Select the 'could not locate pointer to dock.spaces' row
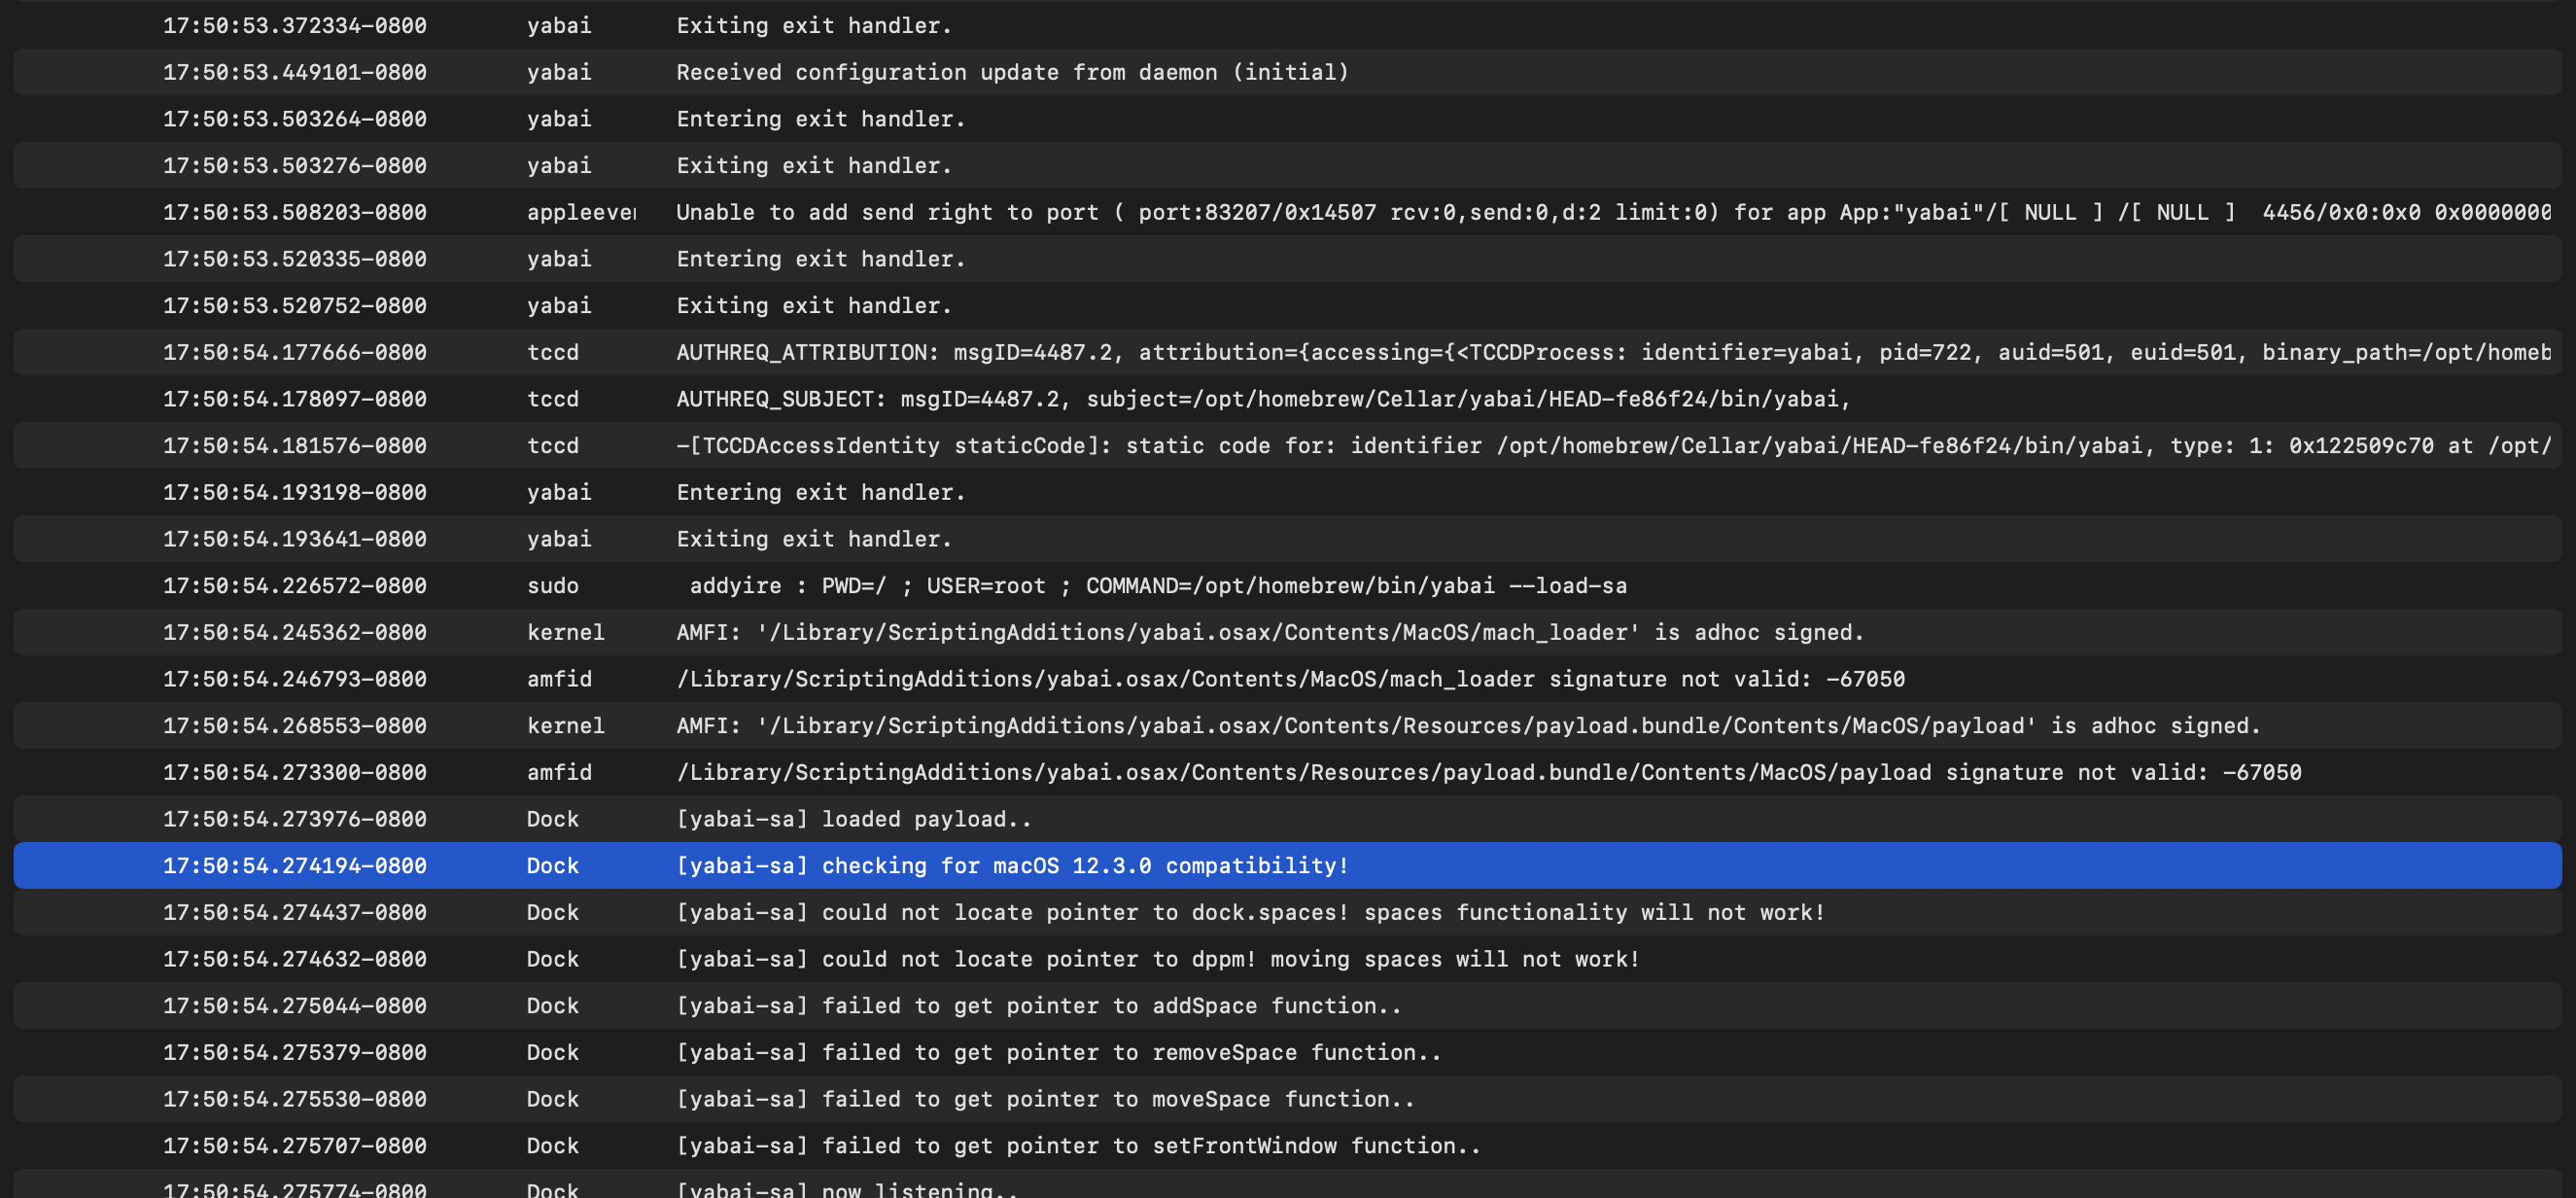Screen dimensions: 2576x1198 click(1250, 912)
